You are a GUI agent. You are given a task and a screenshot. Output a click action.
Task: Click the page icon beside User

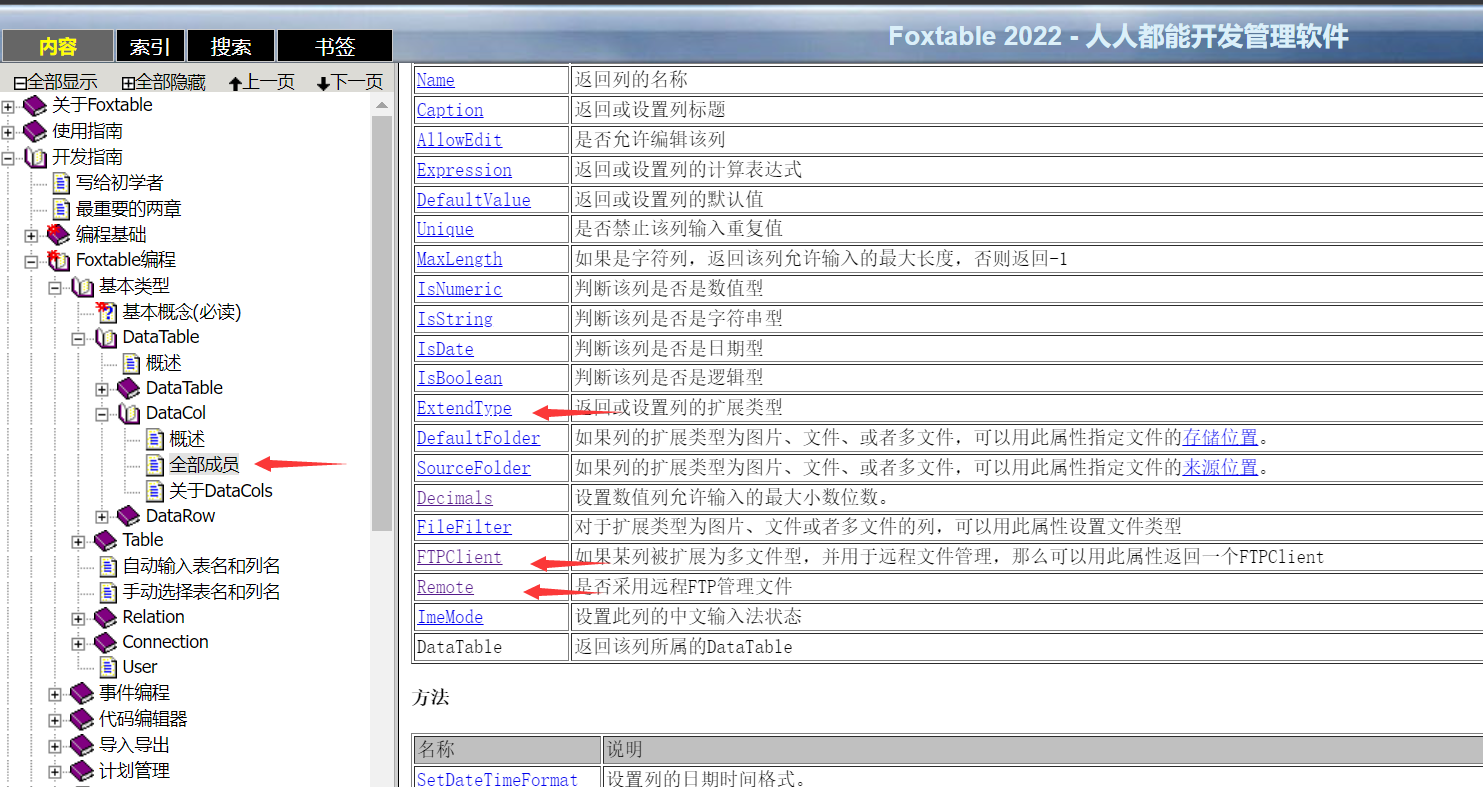pos(108,667)
